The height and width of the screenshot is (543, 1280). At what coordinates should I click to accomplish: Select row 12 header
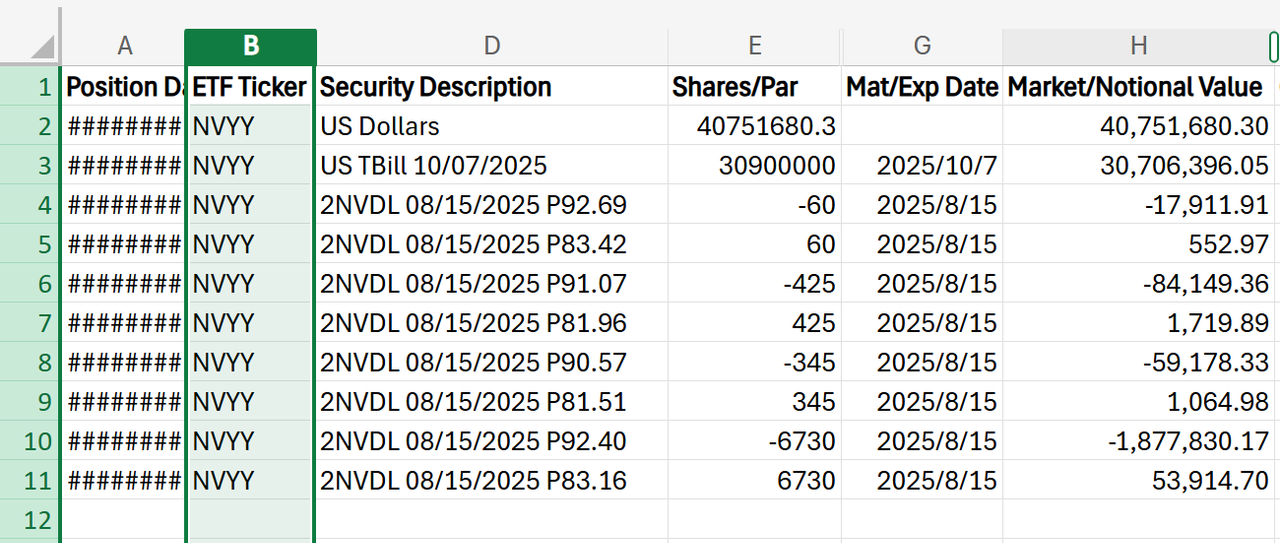pos(30,519)
